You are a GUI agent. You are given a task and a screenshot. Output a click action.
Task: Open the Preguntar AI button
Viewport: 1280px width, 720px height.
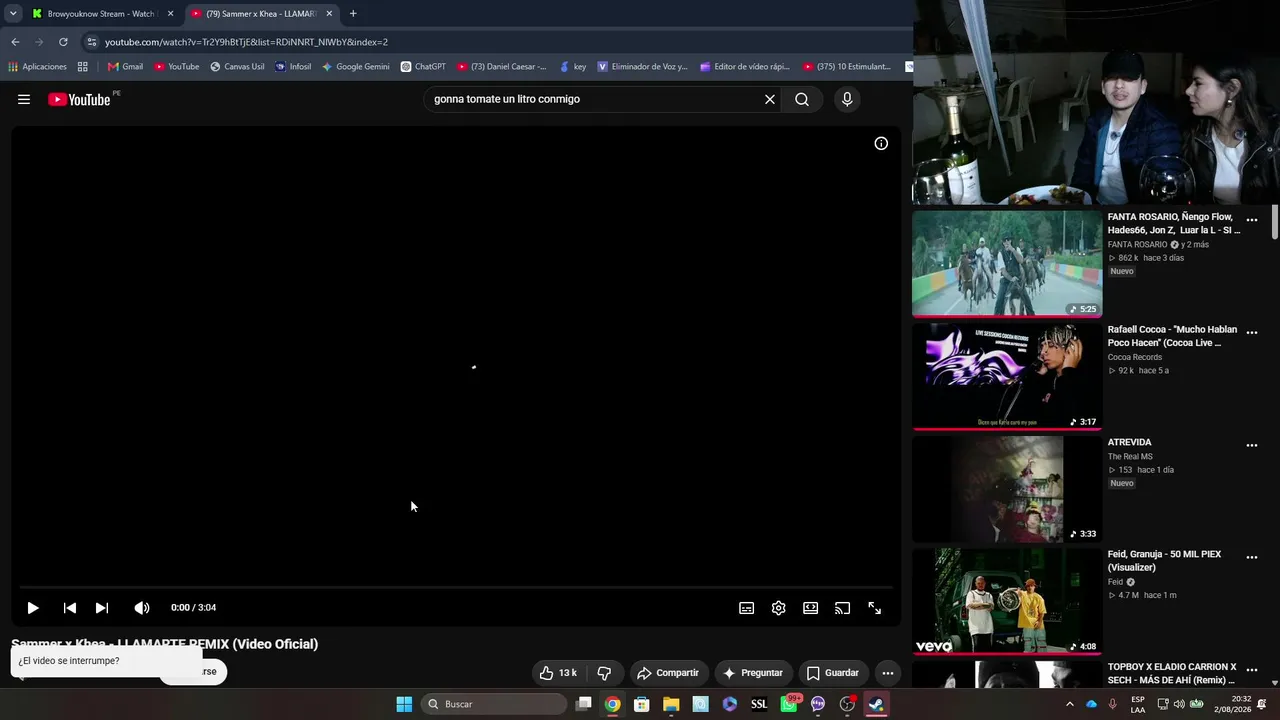coord(753,673)
